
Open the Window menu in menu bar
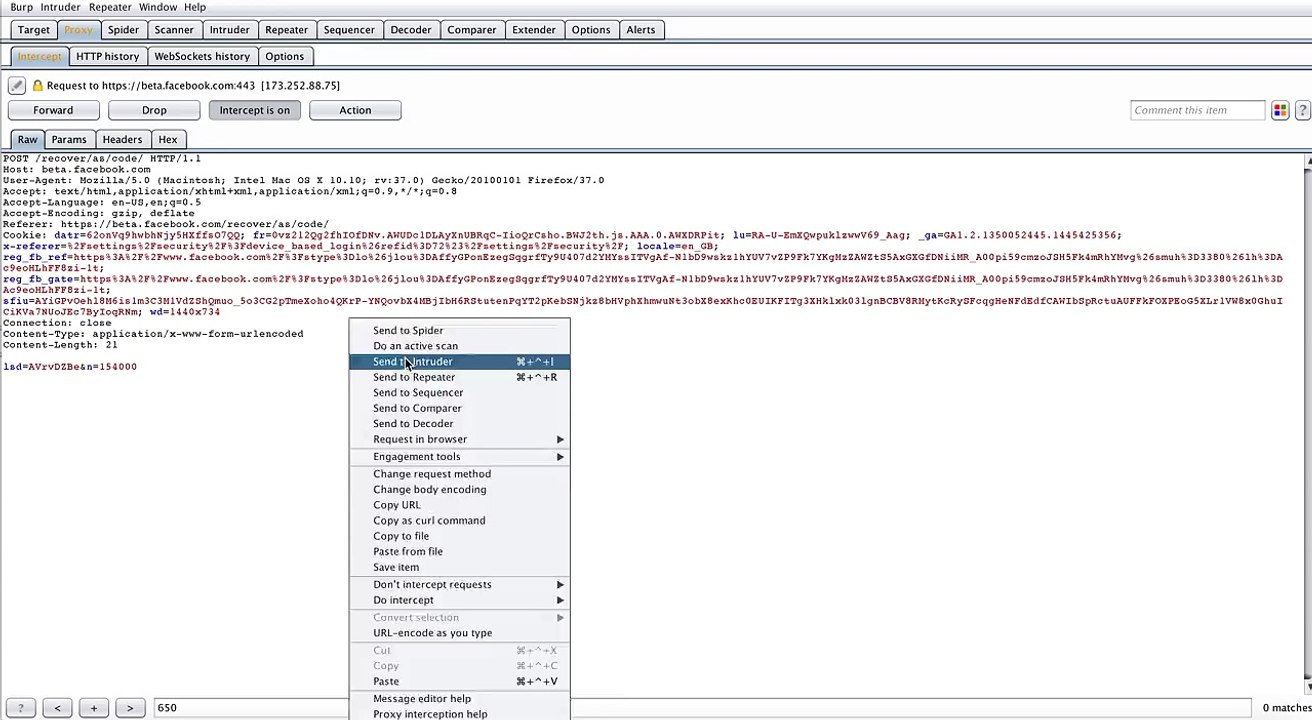158,7
